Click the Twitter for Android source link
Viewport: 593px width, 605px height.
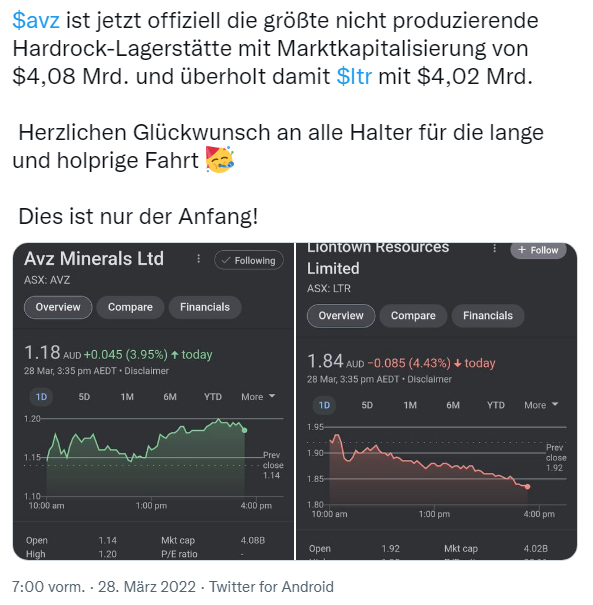pyautogui.click(x=271, y=586)
